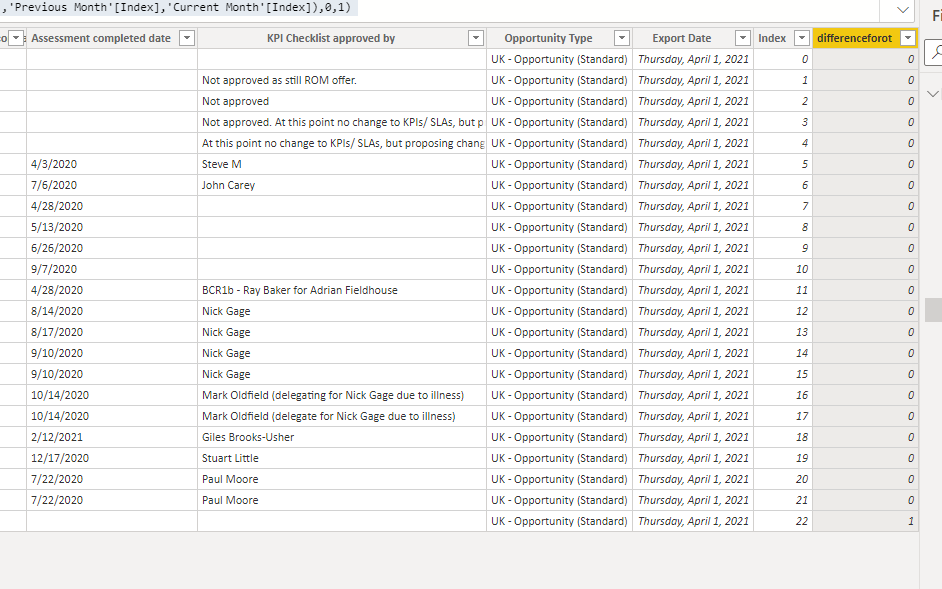This screenshot has height=589, width=942.
Task: Open Index column filter dropdown
Action: coord(801,38)
